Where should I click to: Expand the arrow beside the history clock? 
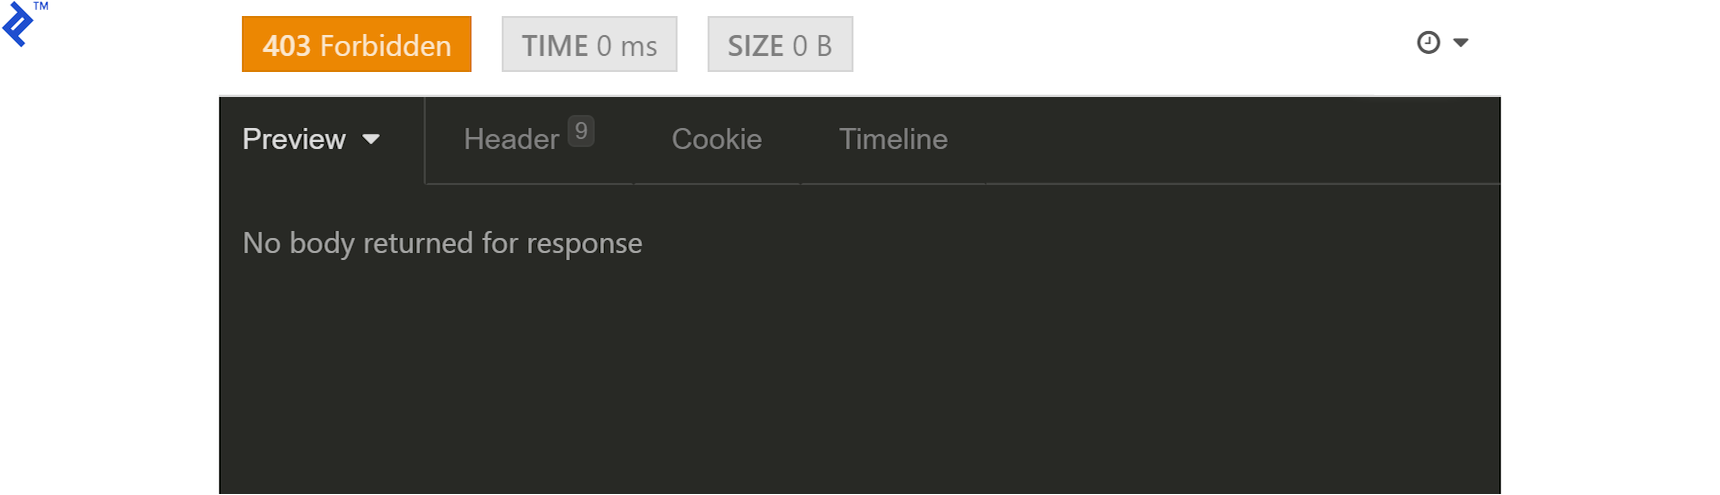1461,43
